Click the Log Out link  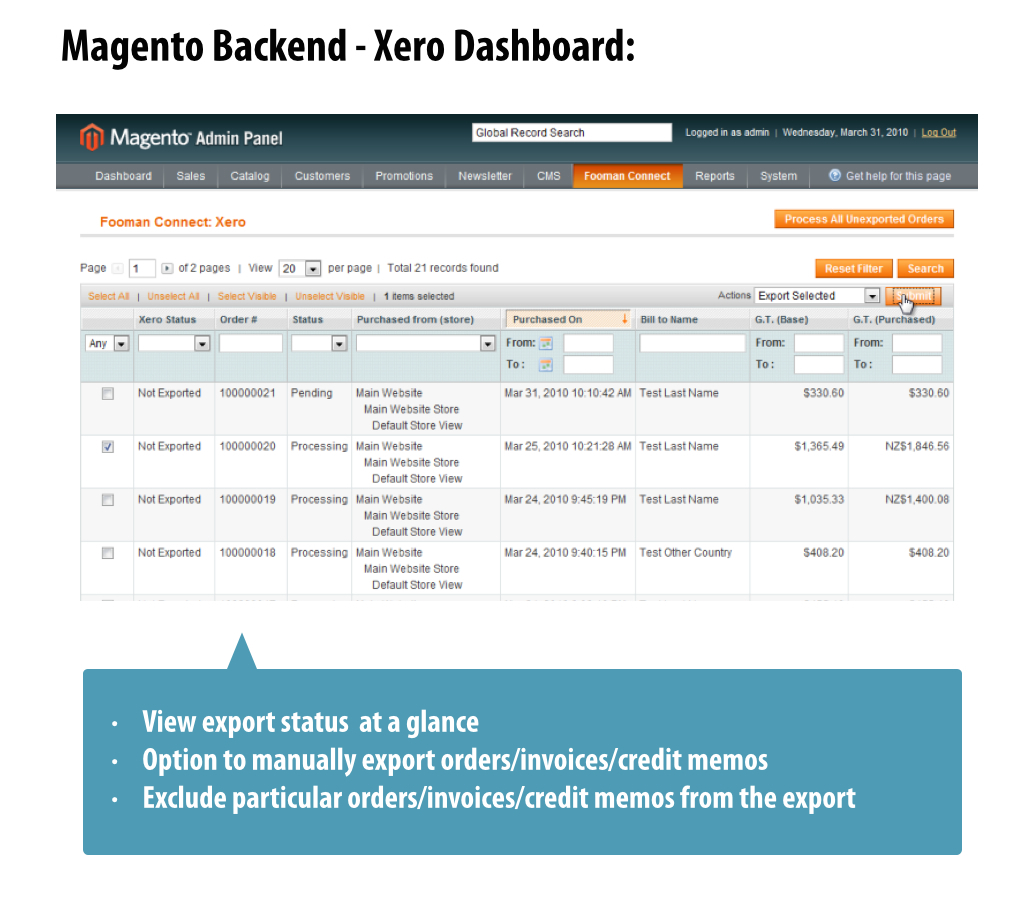[x=938, y=133]
